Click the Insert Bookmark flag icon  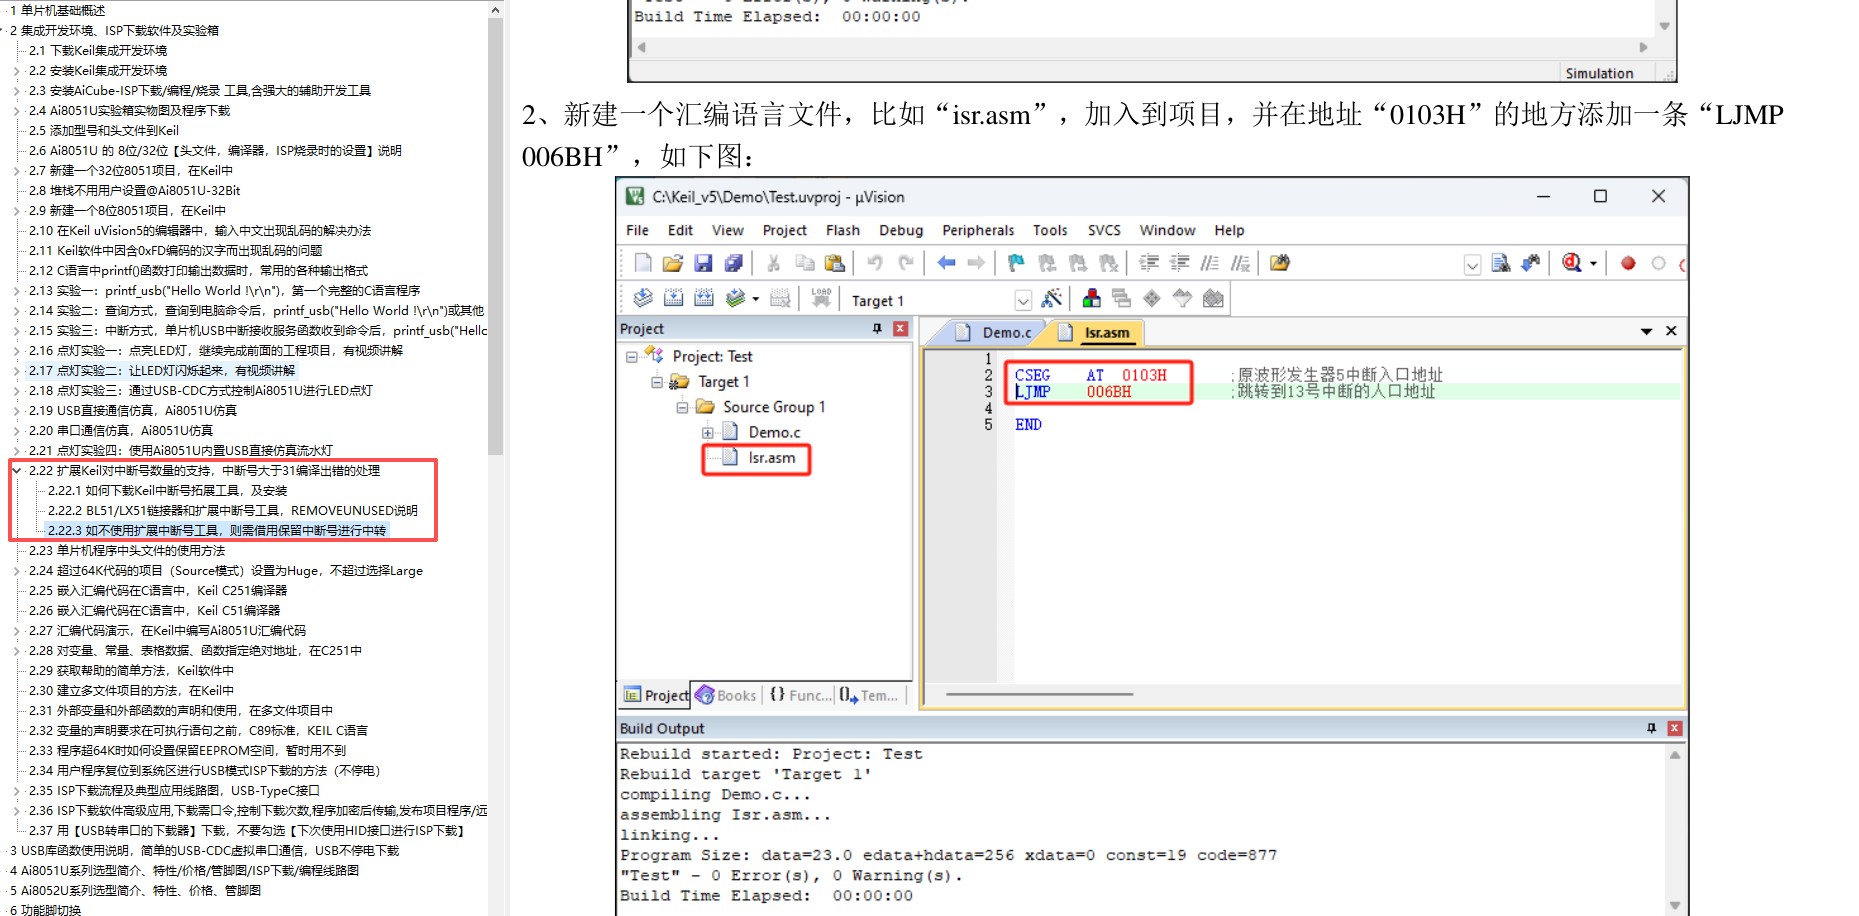(x=1016, y=263)
